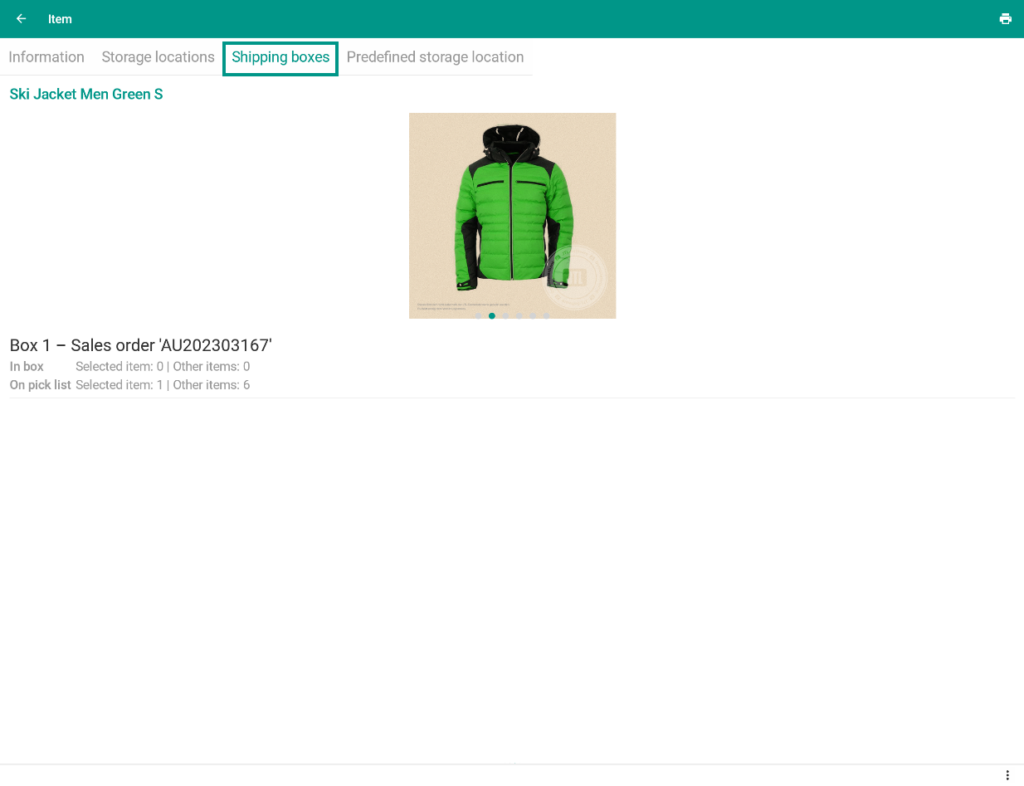Open the three-dot overflow menu at bottom
Viewport: 1024px width, 786px height.
point(1007,776)
